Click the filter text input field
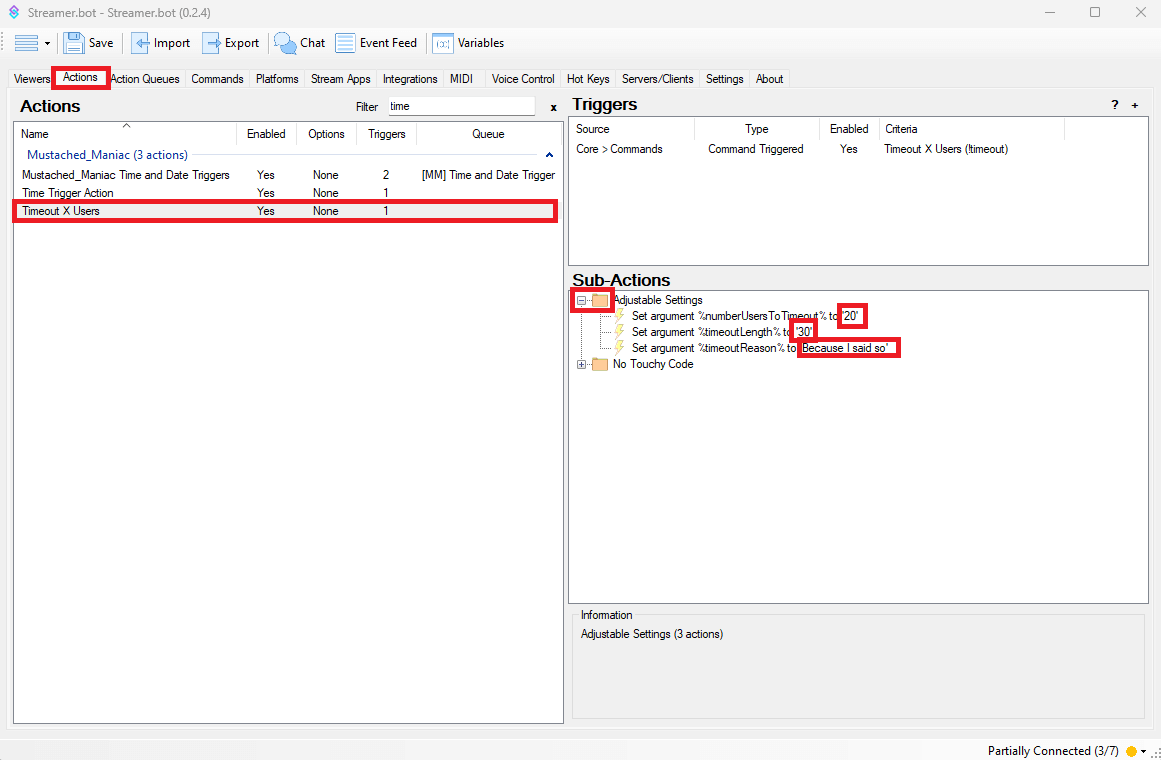The height and width of the screenshot is (760, 1161). [460, 106]
